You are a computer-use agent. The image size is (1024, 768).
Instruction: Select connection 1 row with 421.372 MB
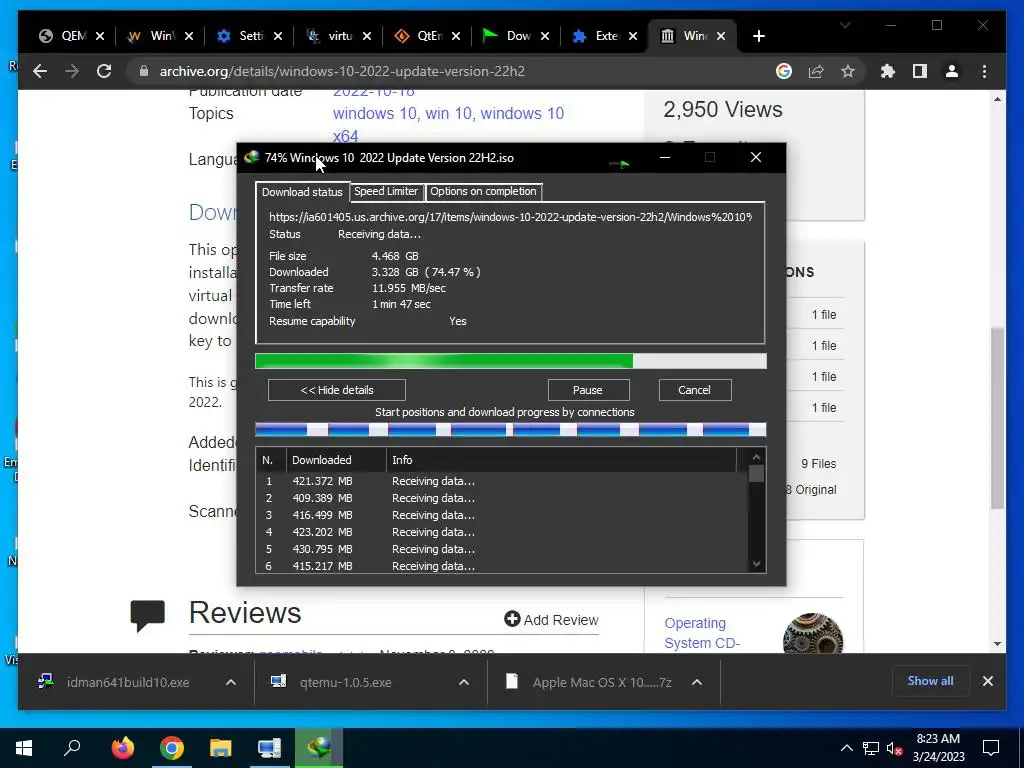point(502,481)
